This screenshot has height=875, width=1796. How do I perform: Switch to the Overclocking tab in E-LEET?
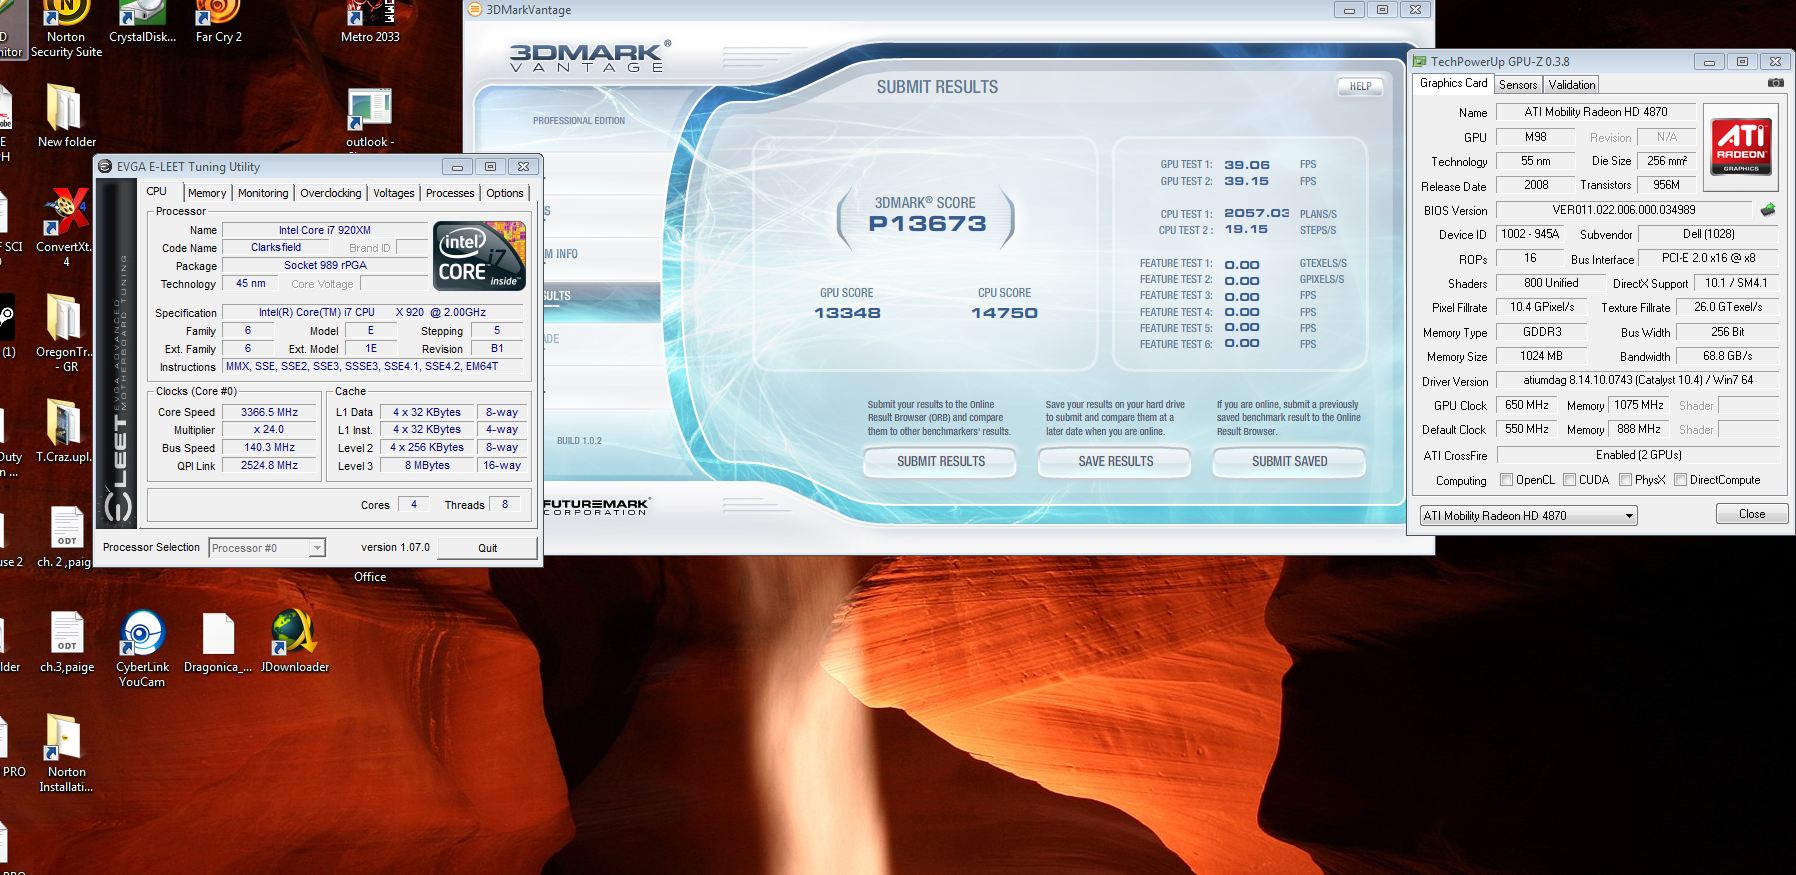(331, 193)
